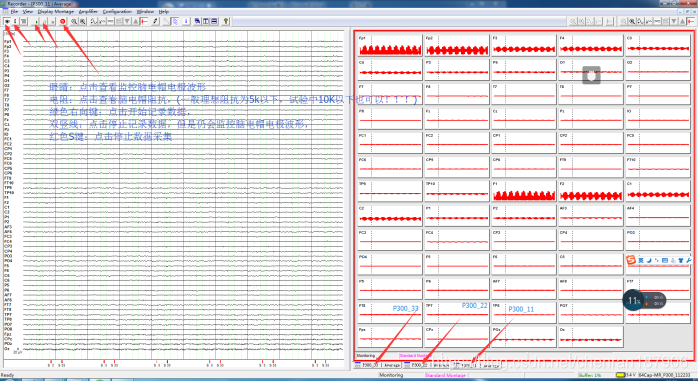Click the pencil annotation icon
Image resolution: width=698 pixels, height=381 pixels.
(x=155, y=21)
